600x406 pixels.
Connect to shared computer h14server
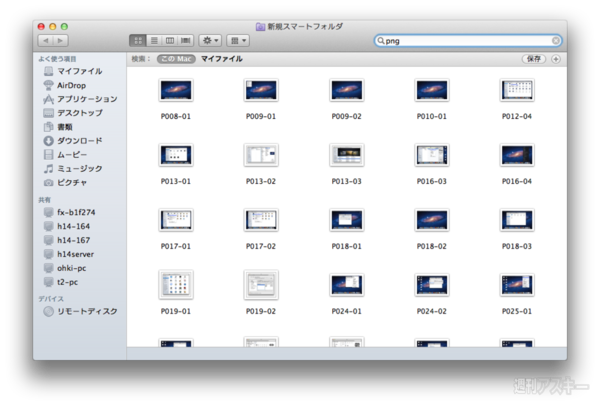(69, 254)
